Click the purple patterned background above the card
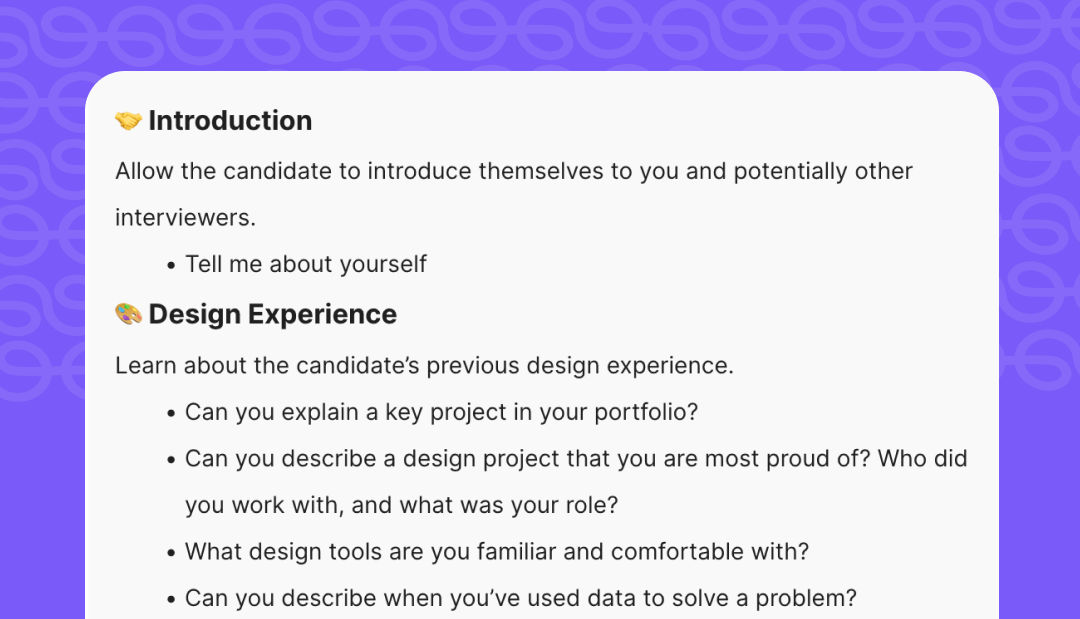This screenshot has height=619, width=1080. [x=540, y=35]
